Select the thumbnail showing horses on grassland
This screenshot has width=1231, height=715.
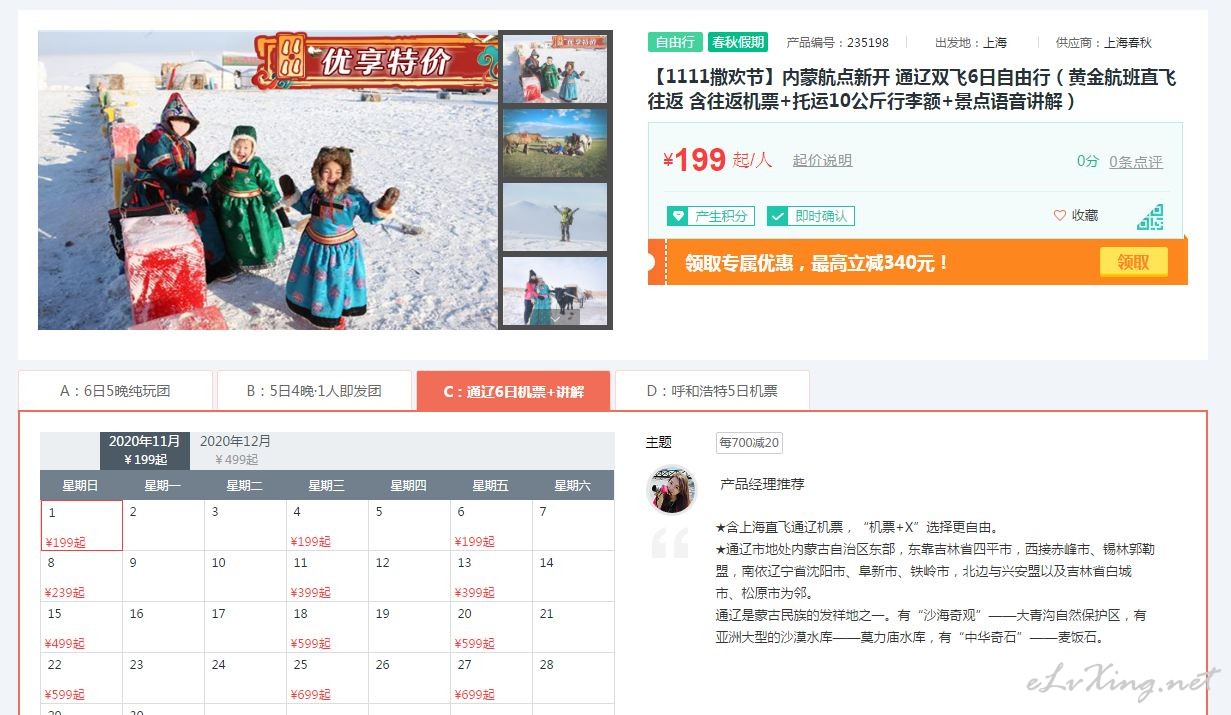coord(555,143)
